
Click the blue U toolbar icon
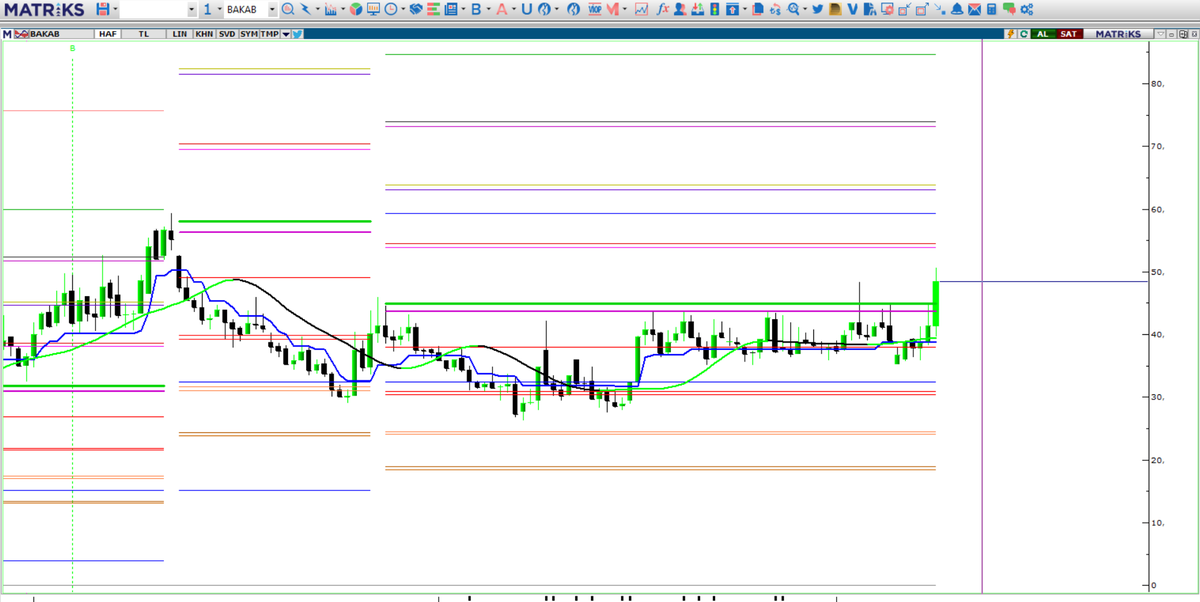pos(526,9)
